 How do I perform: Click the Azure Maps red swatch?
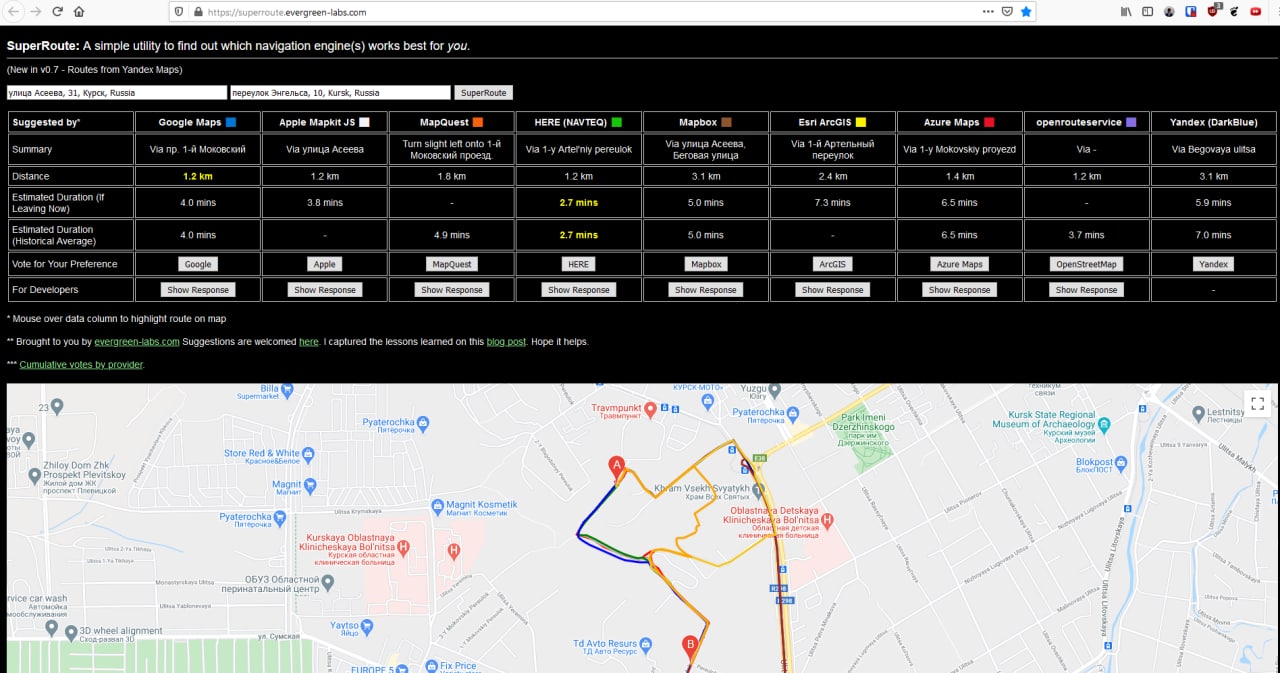tap(989, 122)
